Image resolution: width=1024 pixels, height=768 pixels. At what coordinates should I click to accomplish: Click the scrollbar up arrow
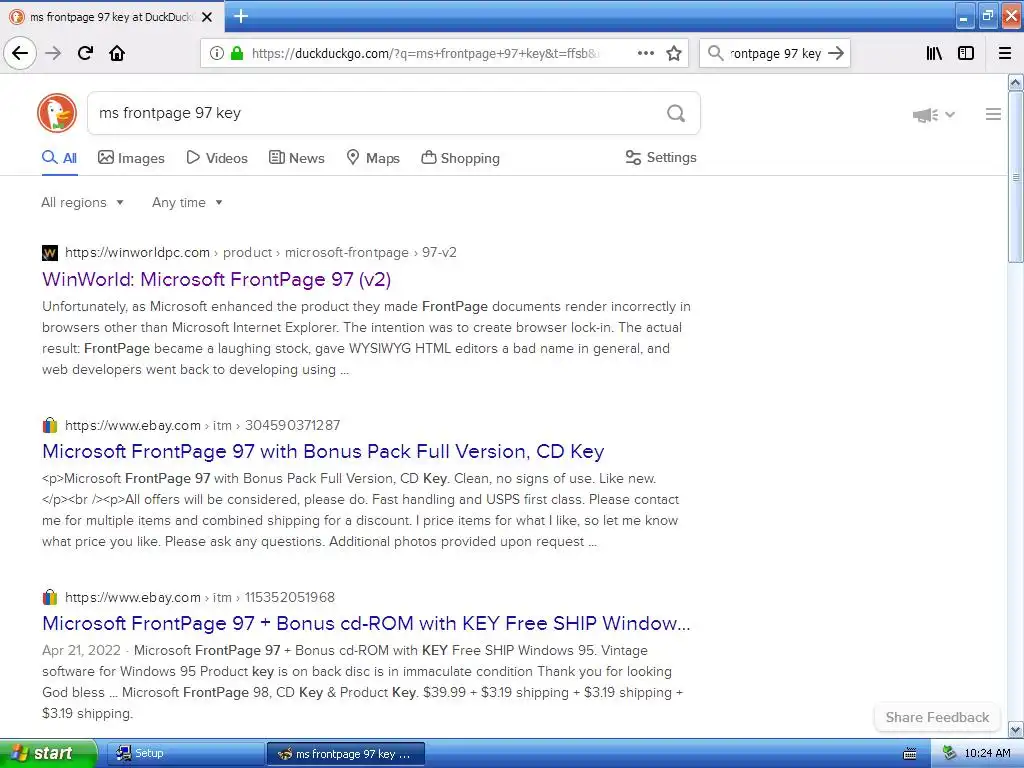tap(1016, 82)
